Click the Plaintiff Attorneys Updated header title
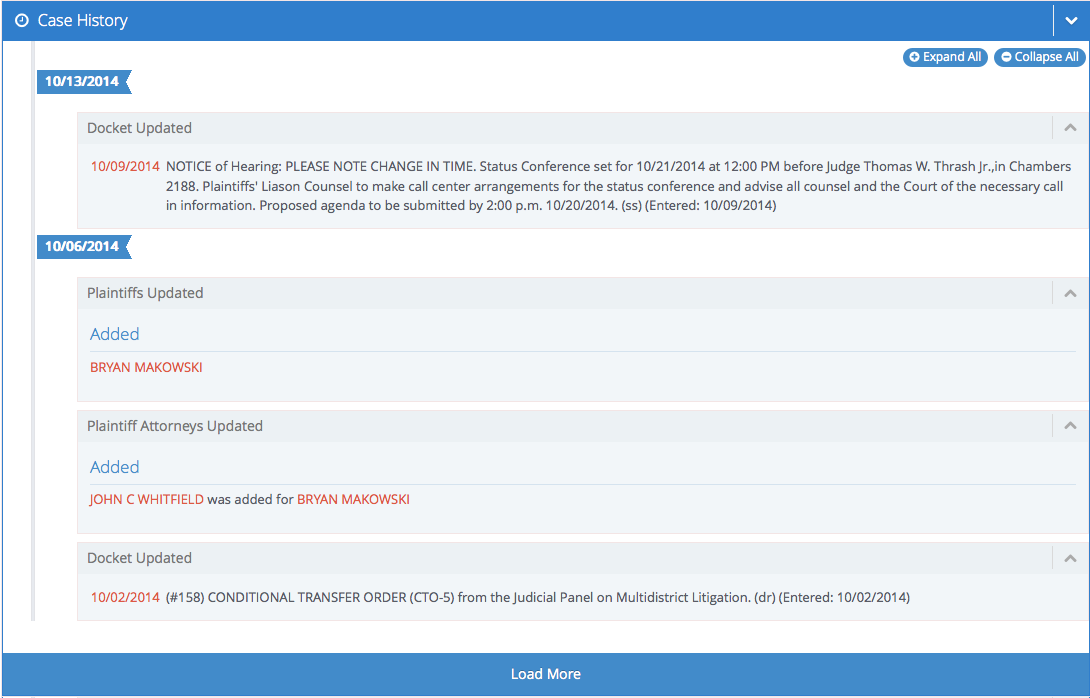Image resolution: width=1090 pixels, height=698 pixels. pyautogui.click(x=175, y=426)
